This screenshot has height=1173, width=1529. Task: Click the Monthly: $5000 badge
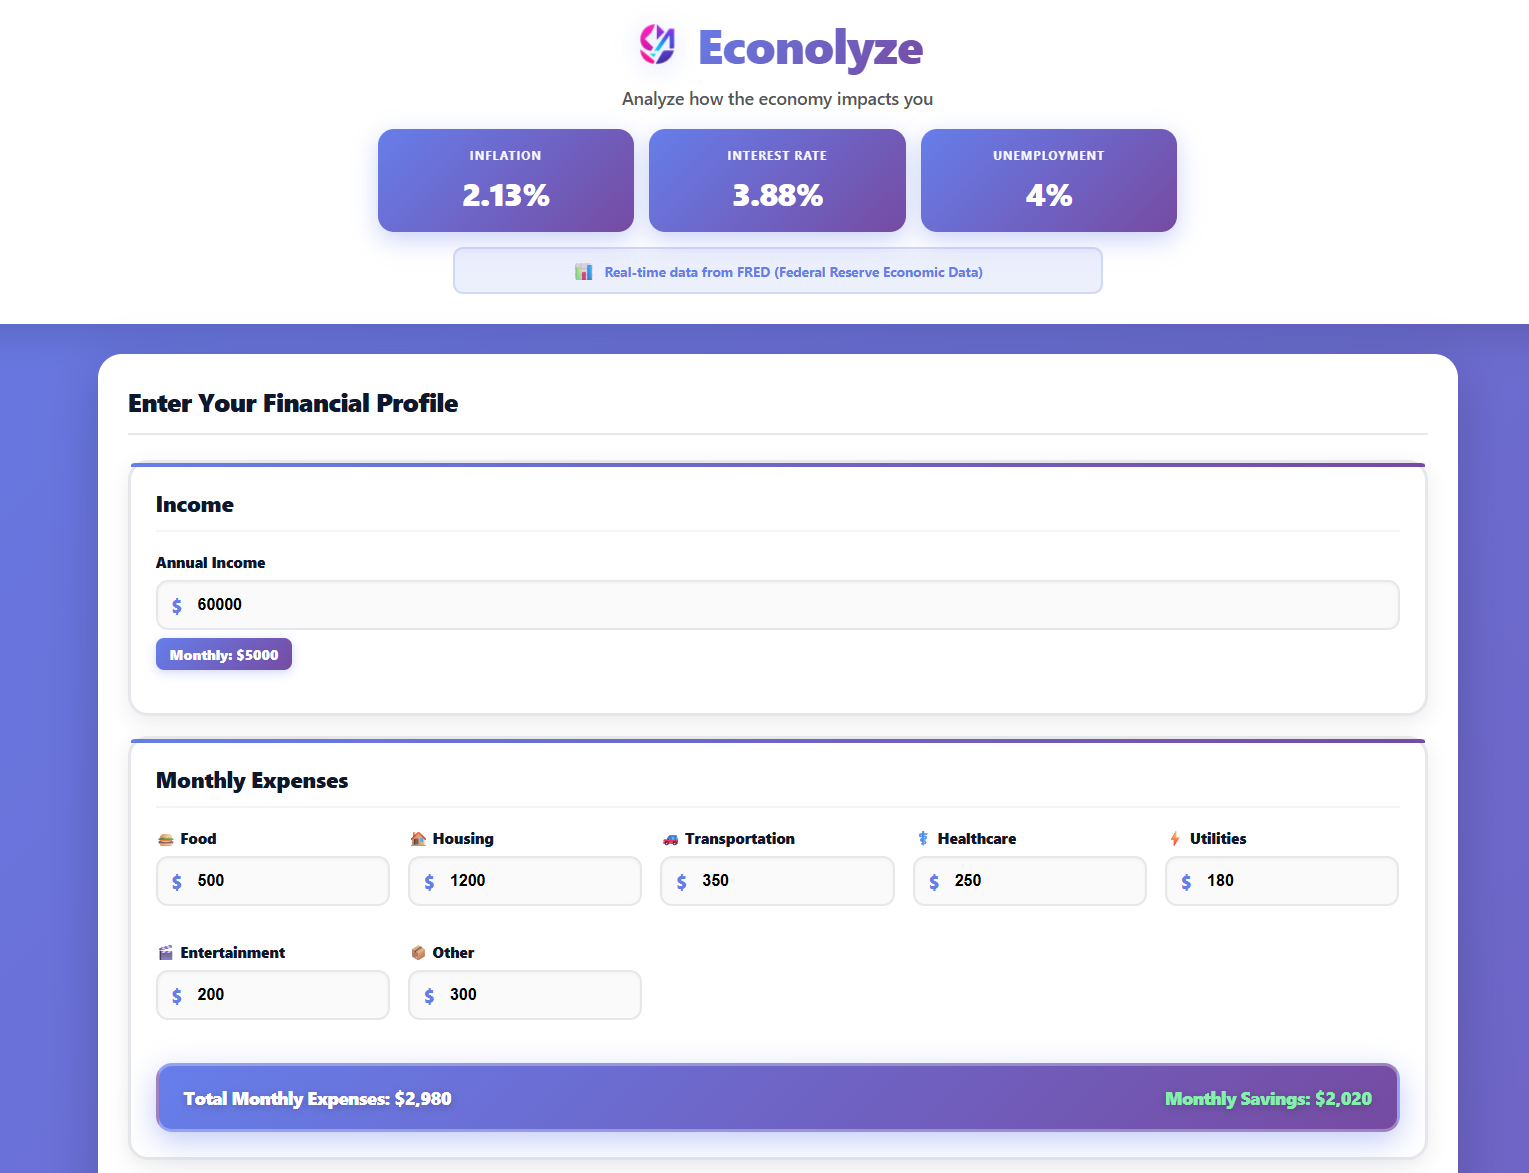[x=223, y=654]
